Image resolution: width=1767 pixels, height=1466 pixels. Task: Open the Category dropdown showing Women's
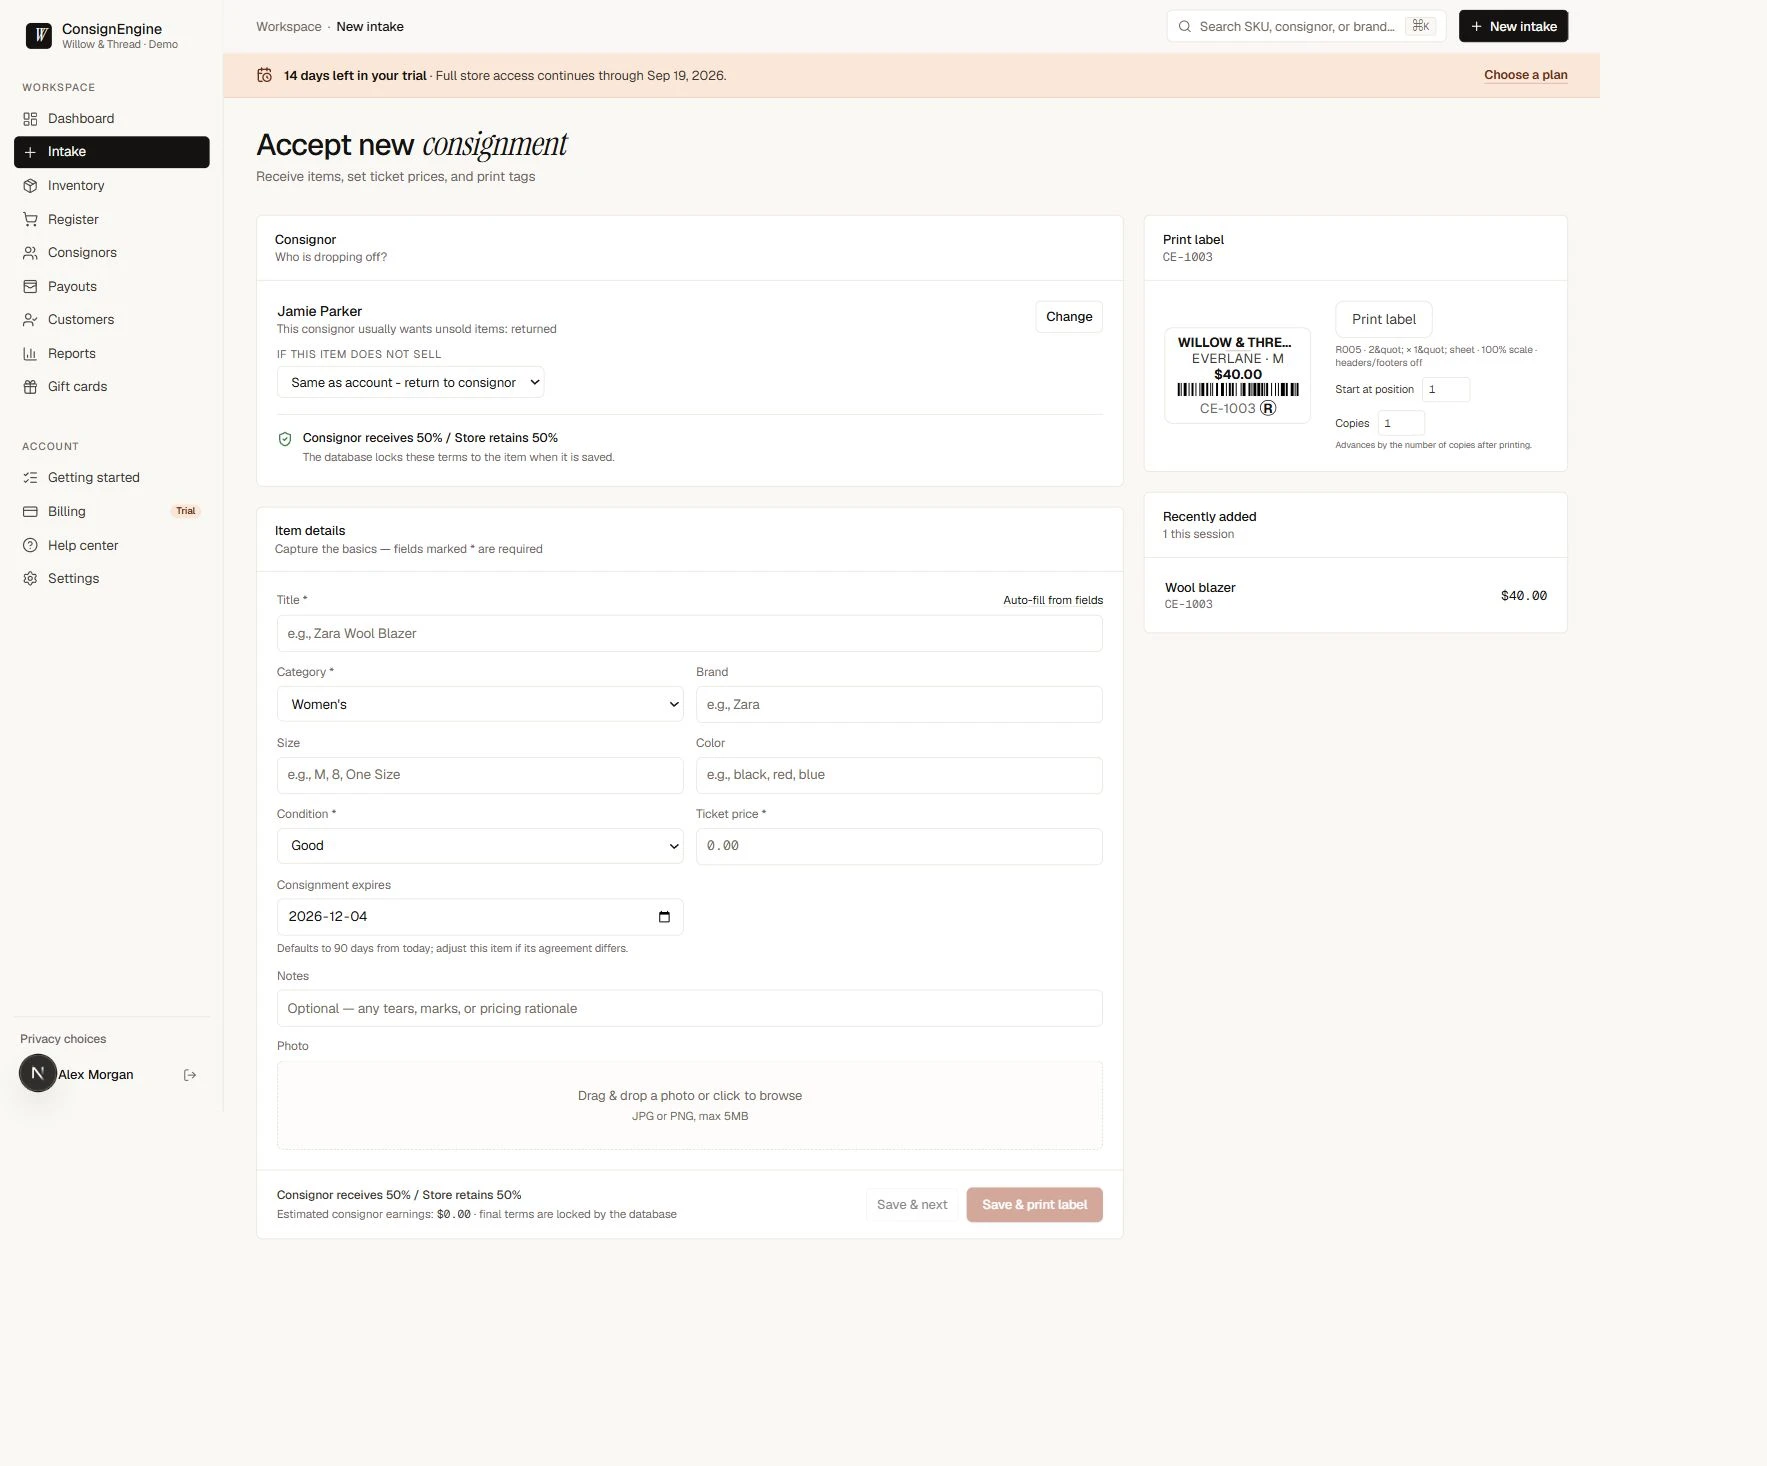(x=480, y=705)
